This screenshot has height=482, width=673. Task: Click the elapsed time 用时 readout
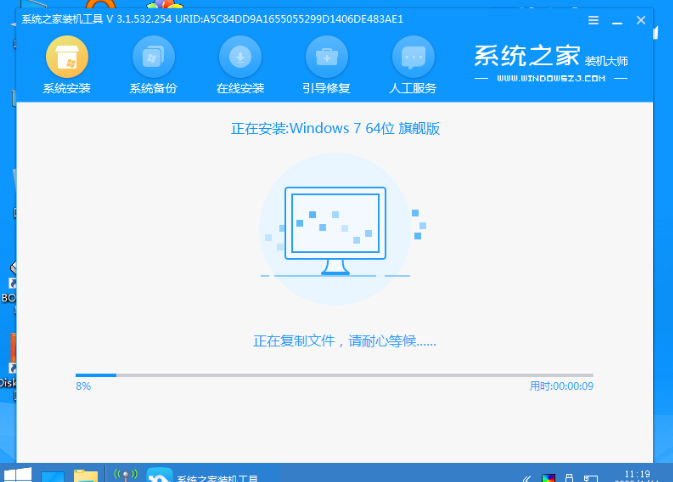coord(561,386)
